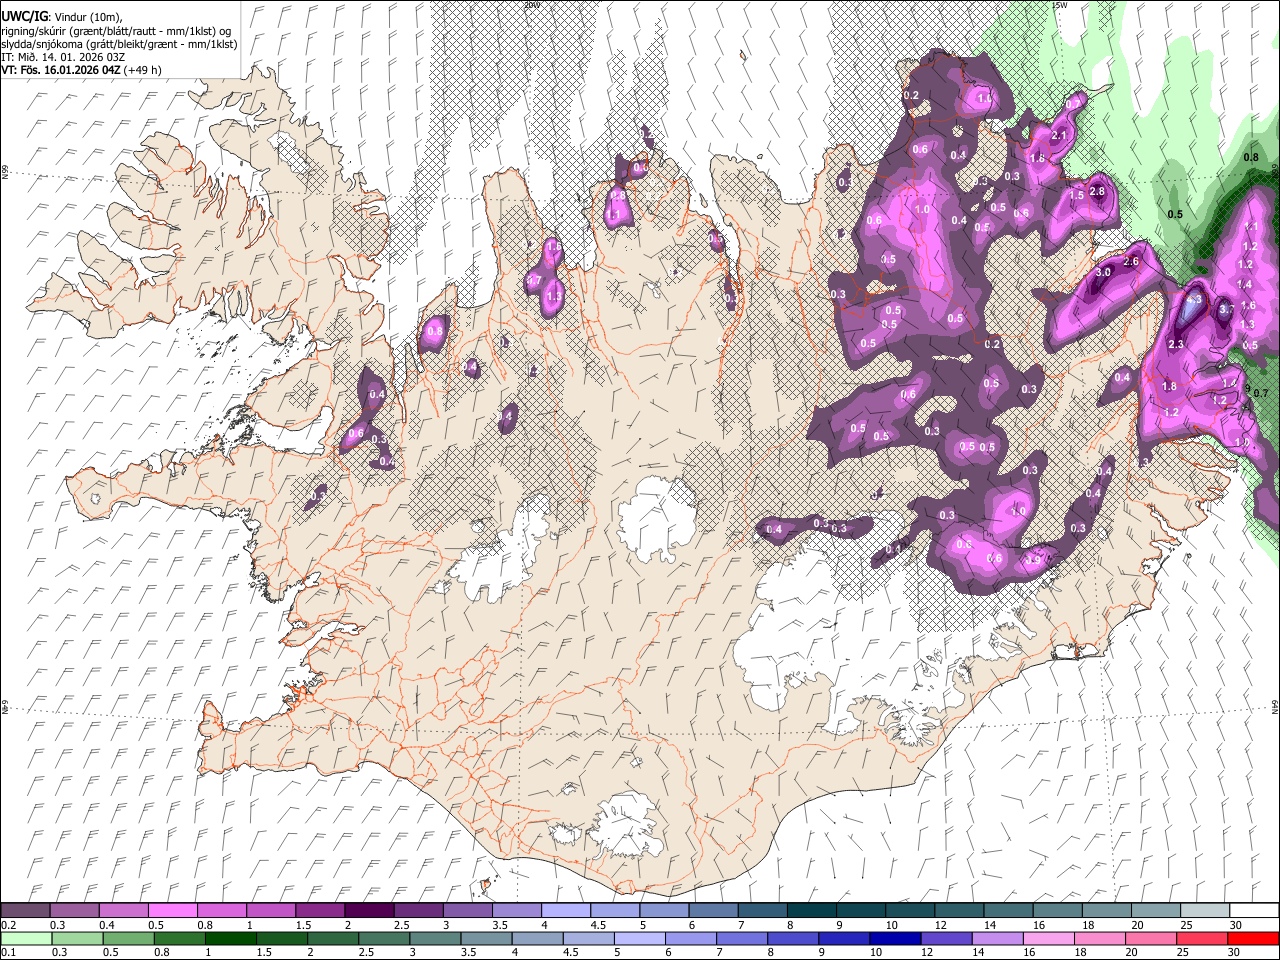Pick the lower scale red swatch labeled 25
This screenshot has height=960, width=1280.
point(1203,938)
